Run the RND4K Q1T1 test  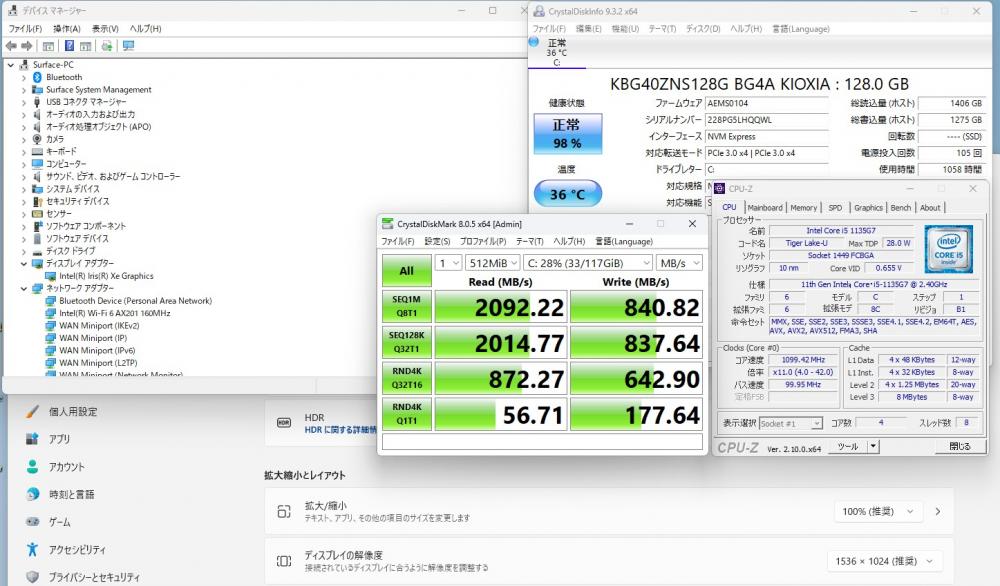(x=406, y=414)
